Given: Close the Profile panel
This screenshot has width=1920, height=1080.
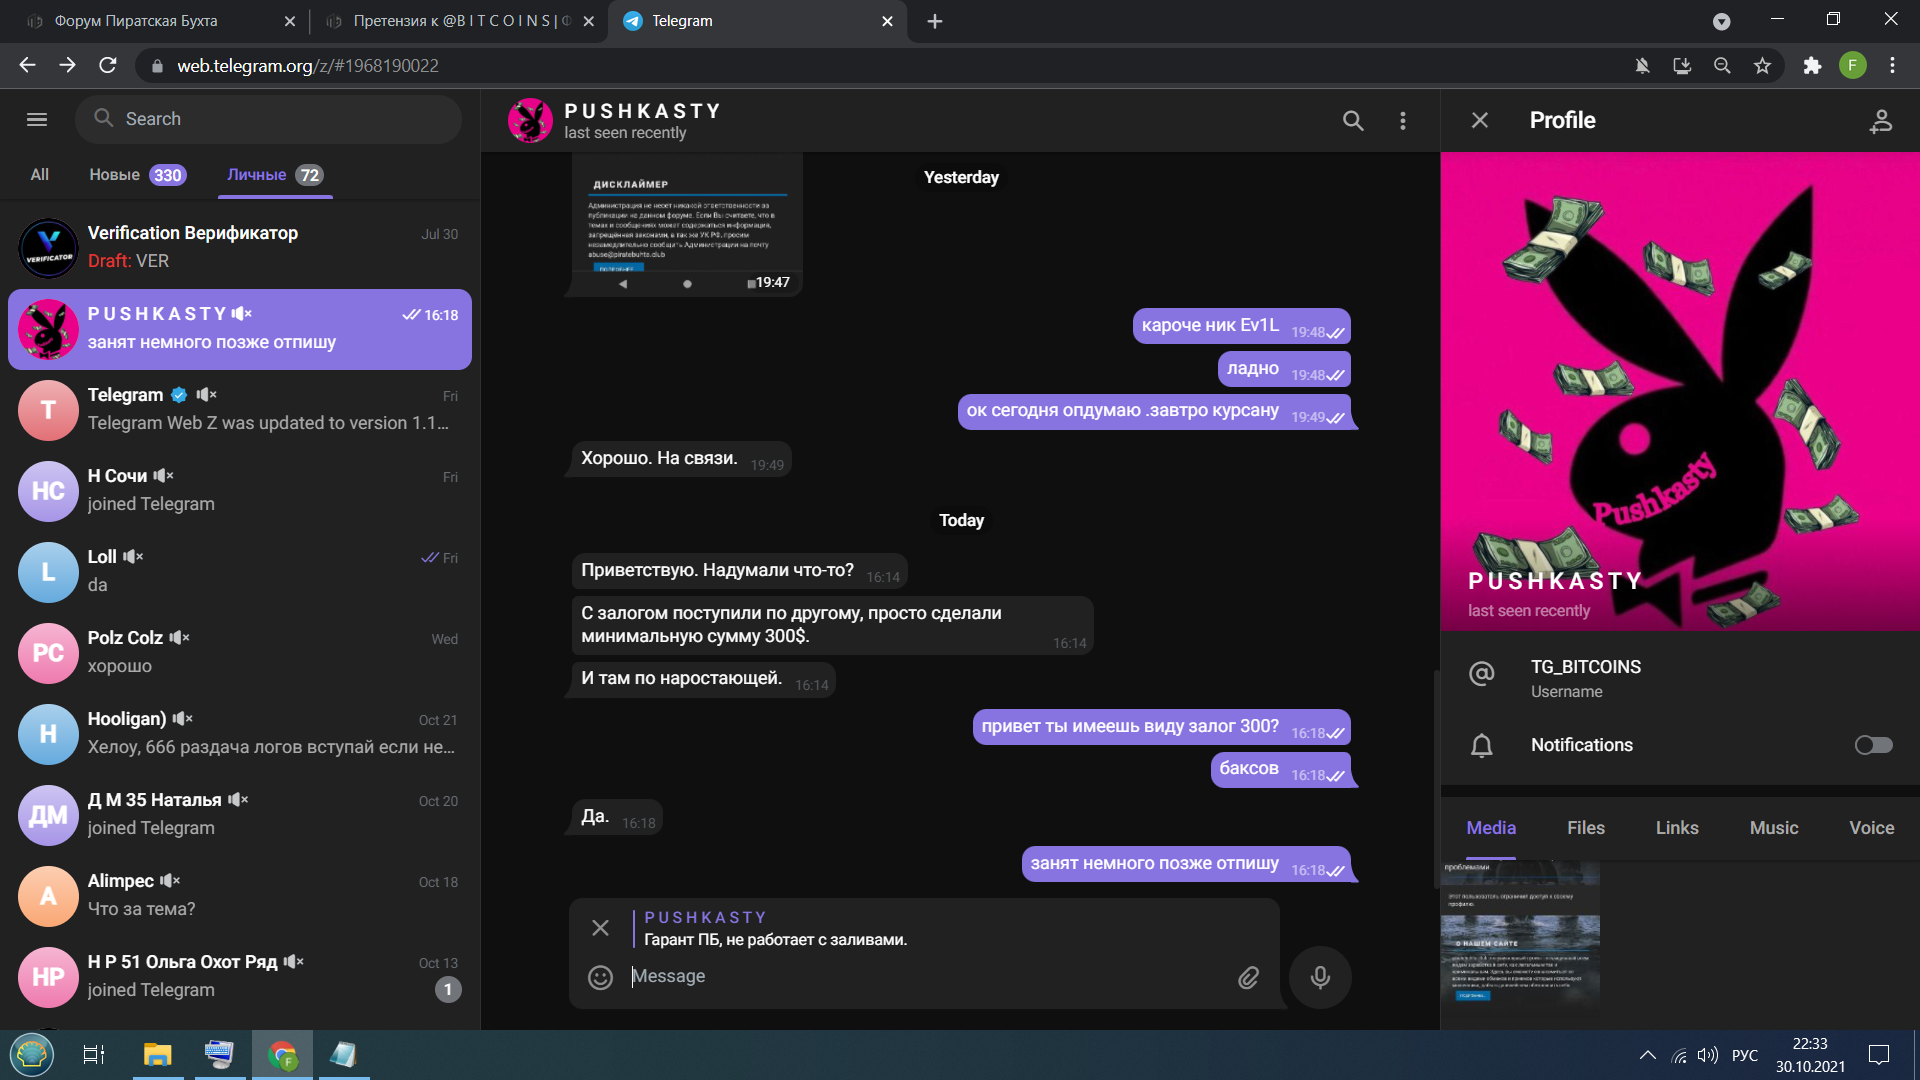Looking at the screenshot, I should (x=1480, y=120).
